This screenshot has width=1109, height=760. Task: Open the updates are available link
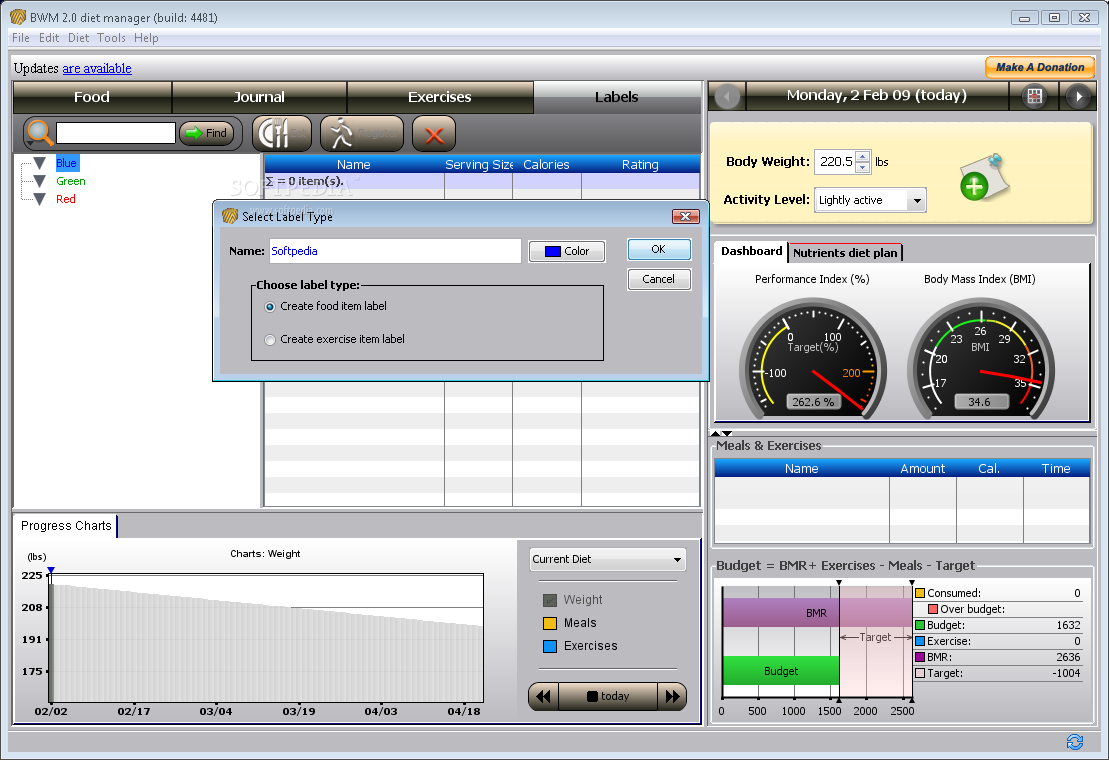[x=97, y=69]
